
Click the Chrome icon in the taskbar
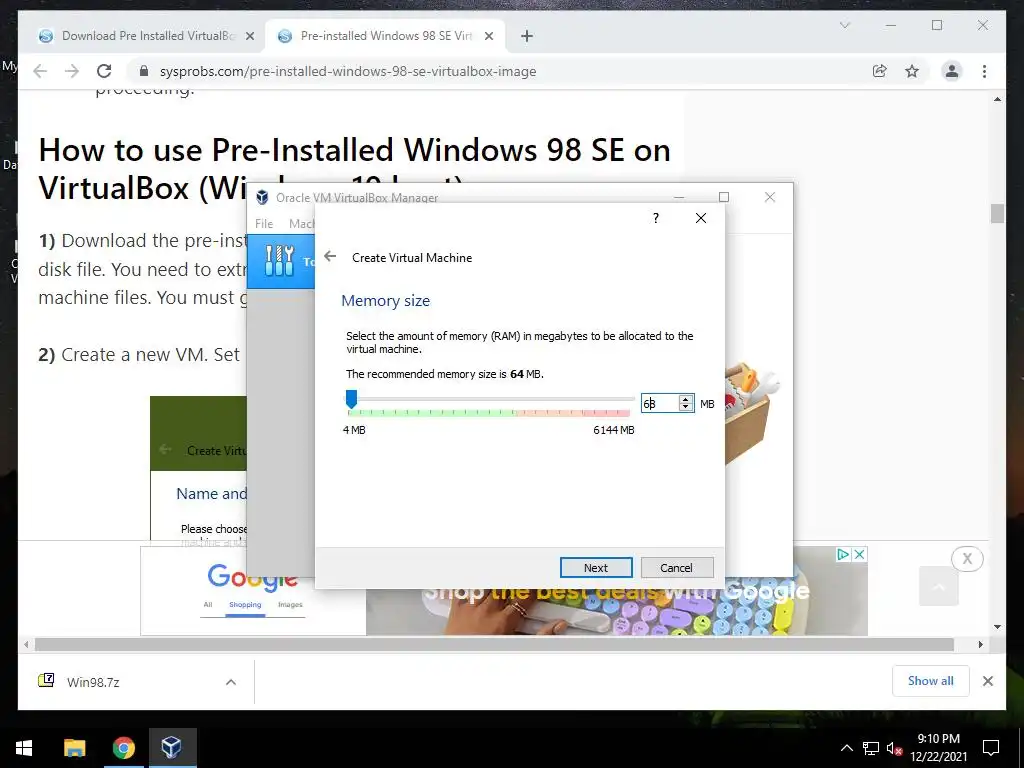[x=123, y=748]
